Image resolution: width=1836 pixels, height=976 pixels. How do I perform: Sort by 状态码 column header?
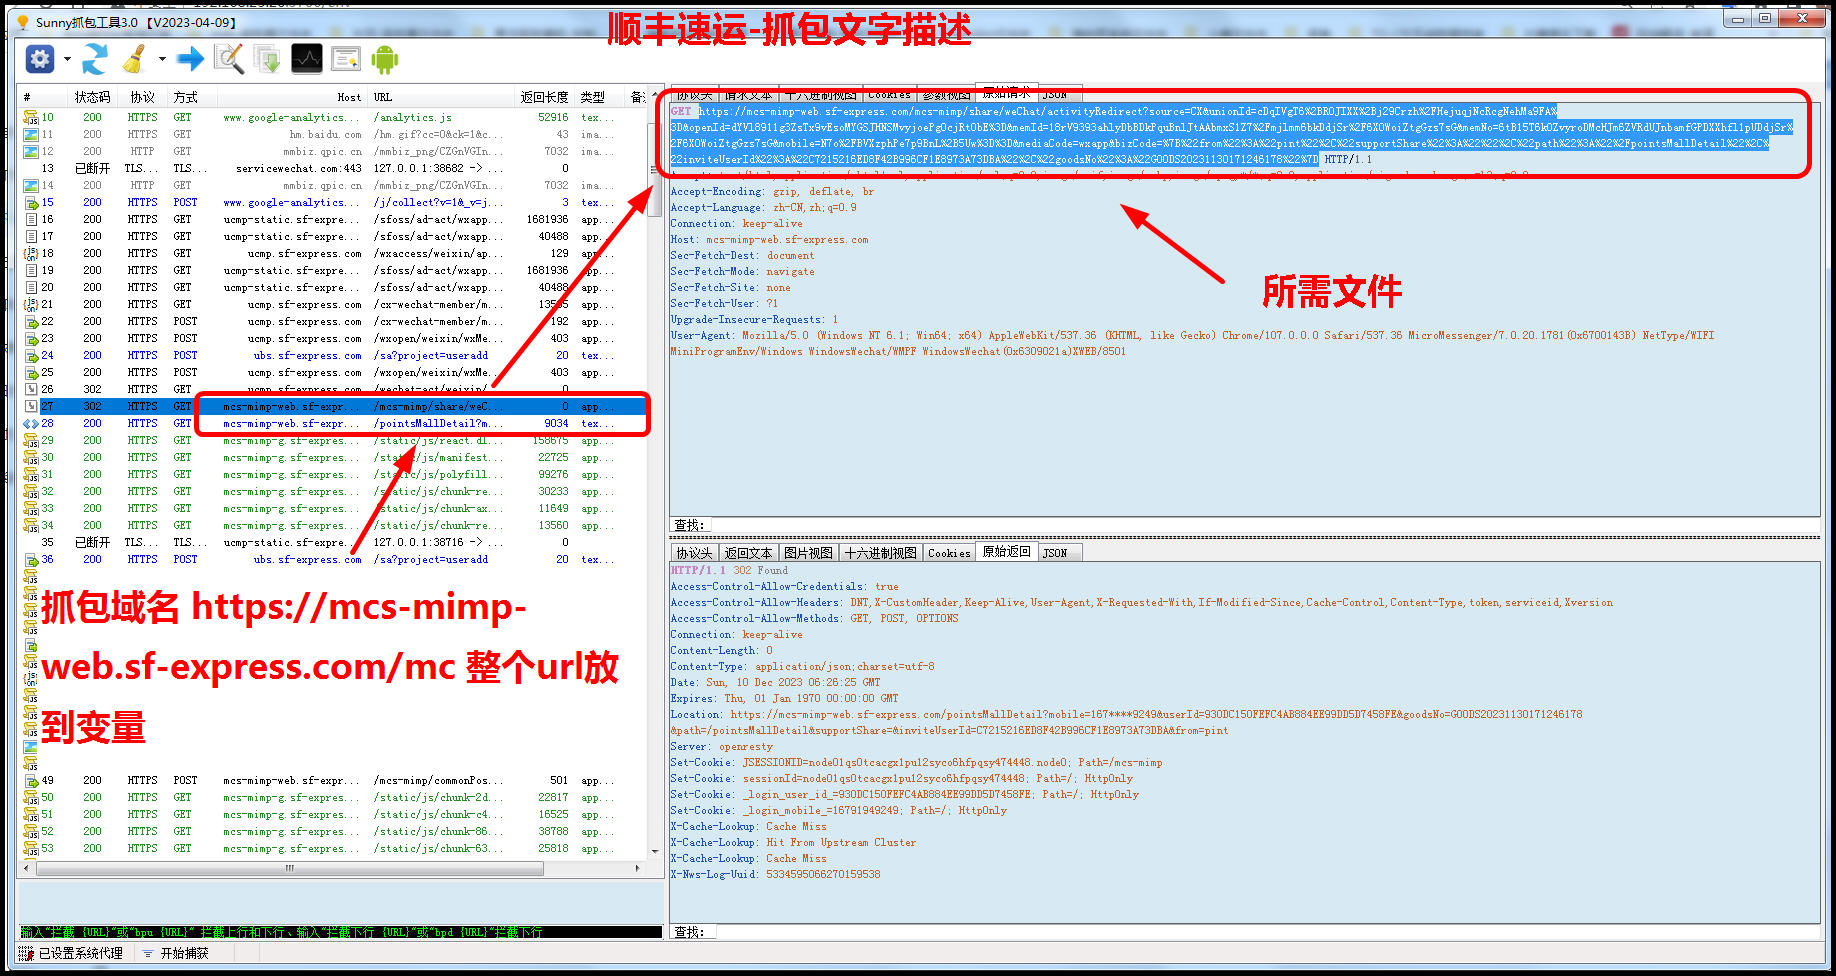click(92, 97)
